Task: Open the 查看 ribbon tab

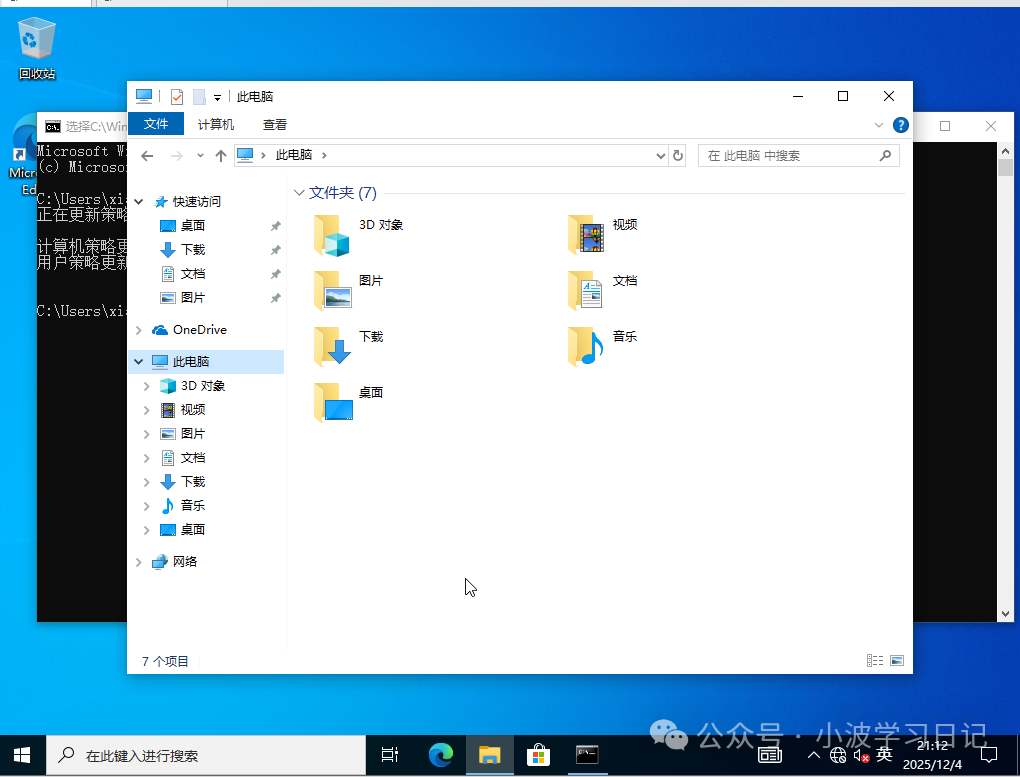Action: coord(276,125)
